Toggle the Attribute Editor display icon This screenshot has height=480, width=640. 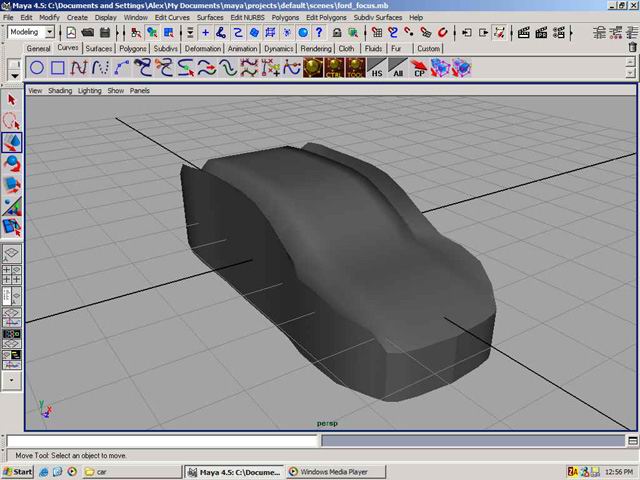(x=597, y=32)
